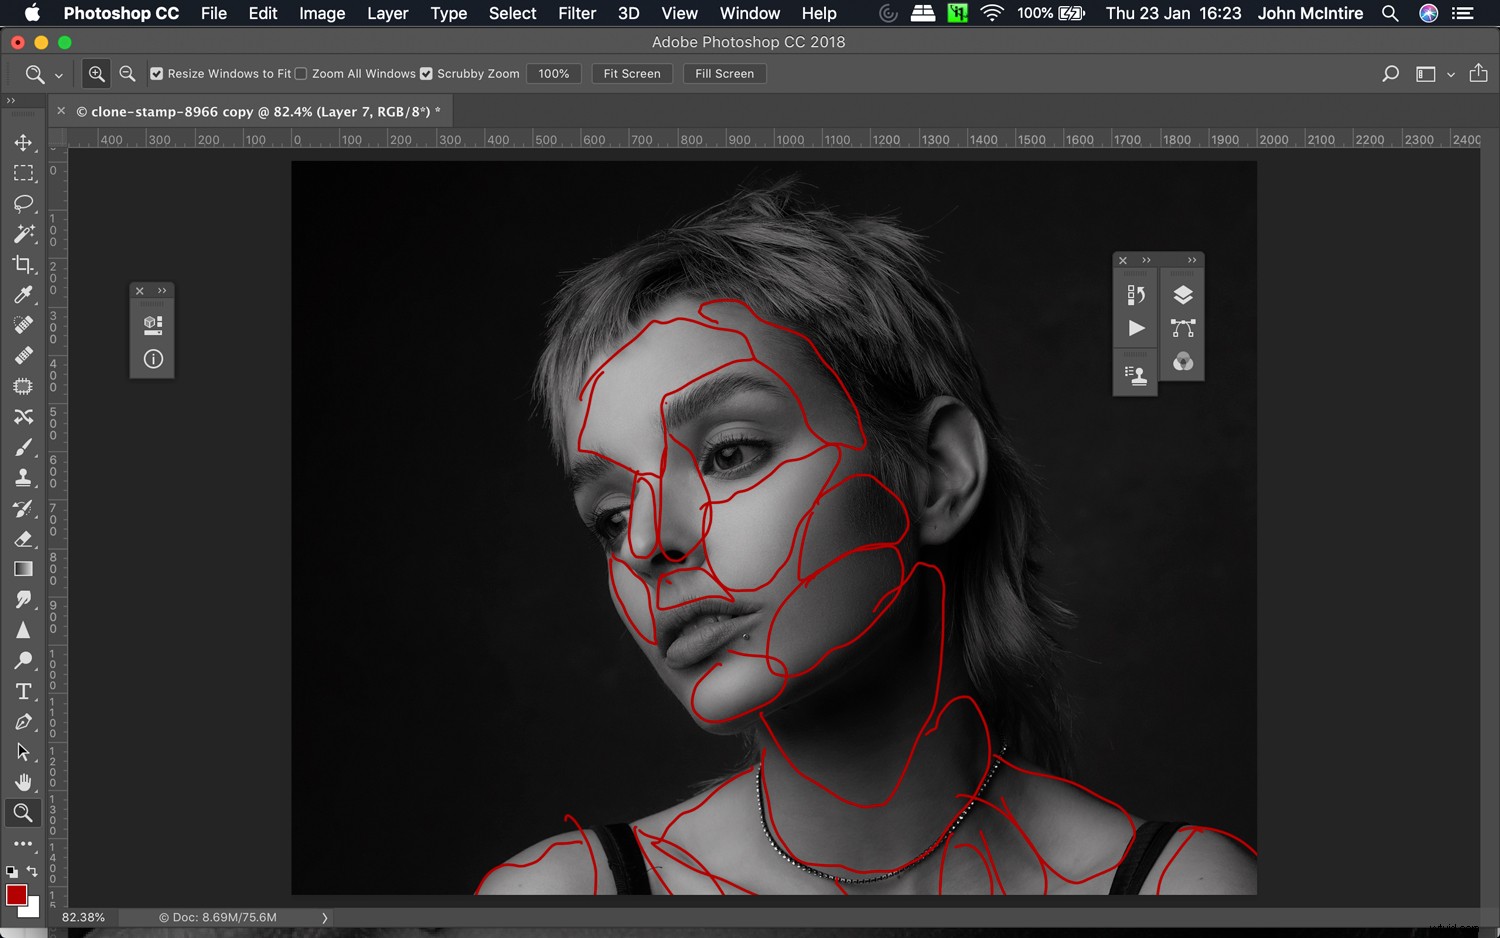Image resolution: width=1500 pixels, height=938 pixels.
Task: Click the Fit Screen button
Action: pos(631,73)
